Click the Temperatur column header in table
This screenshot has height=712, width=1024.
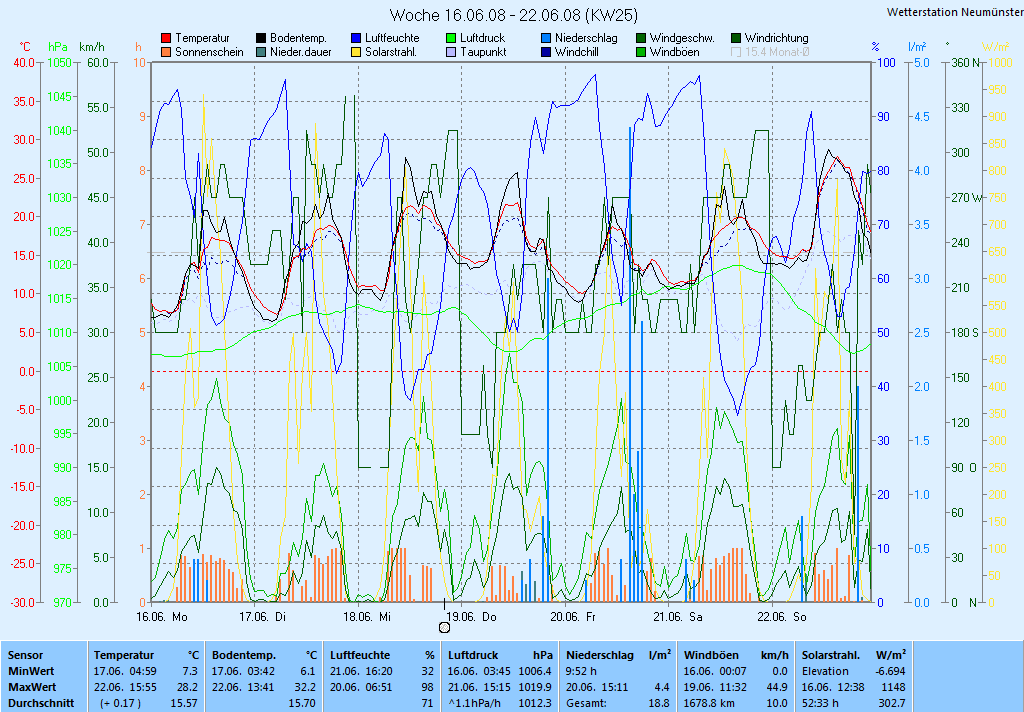124,655
